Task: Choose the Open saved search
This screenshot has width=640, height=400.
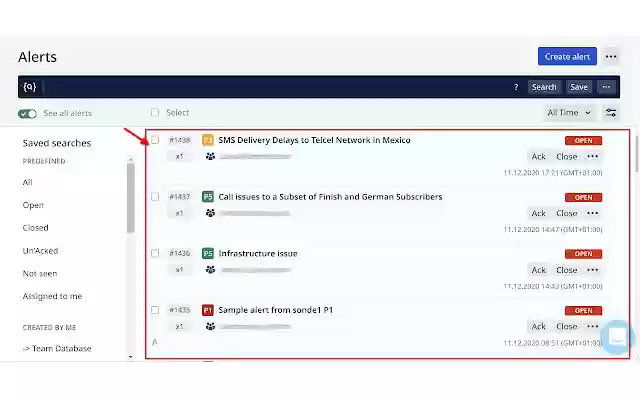Action: 33,205
